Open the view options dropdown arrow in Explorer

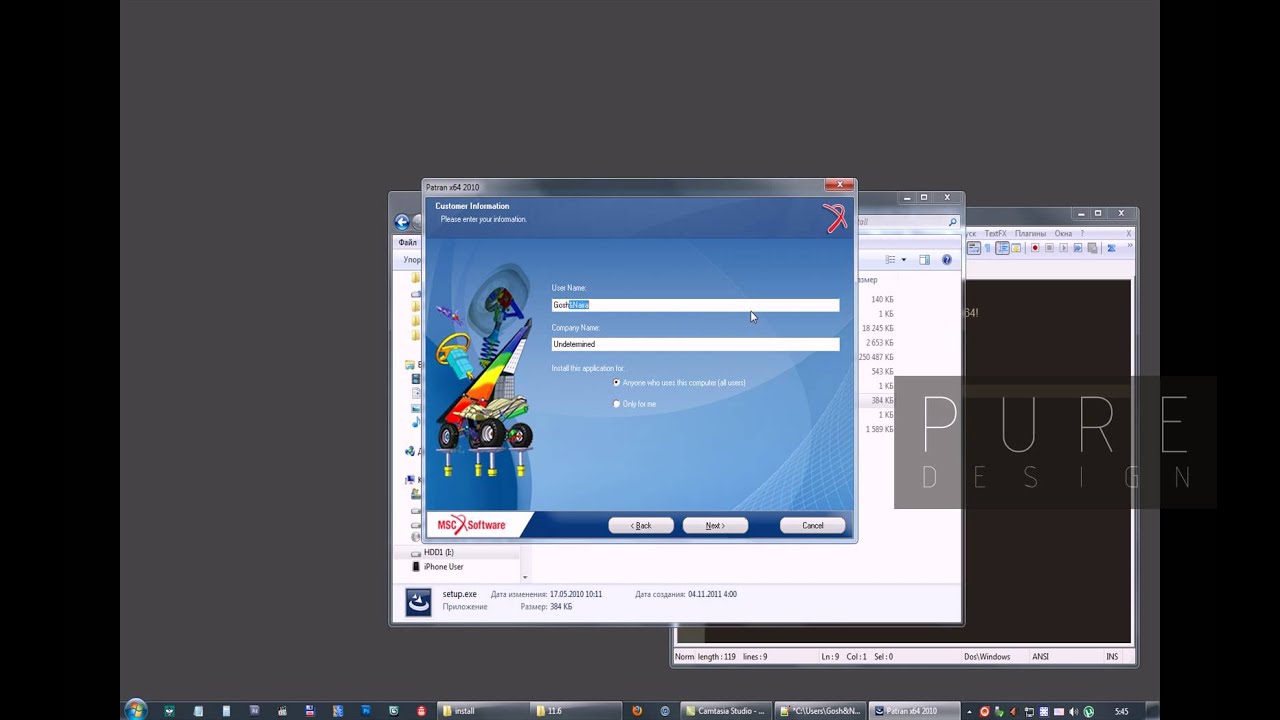pos(903,260)
